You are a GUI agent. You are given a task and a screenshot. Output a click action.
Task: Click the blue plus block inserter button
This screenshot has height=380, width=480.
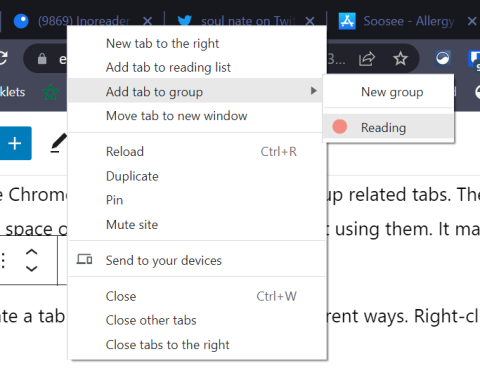coord(15,143)
